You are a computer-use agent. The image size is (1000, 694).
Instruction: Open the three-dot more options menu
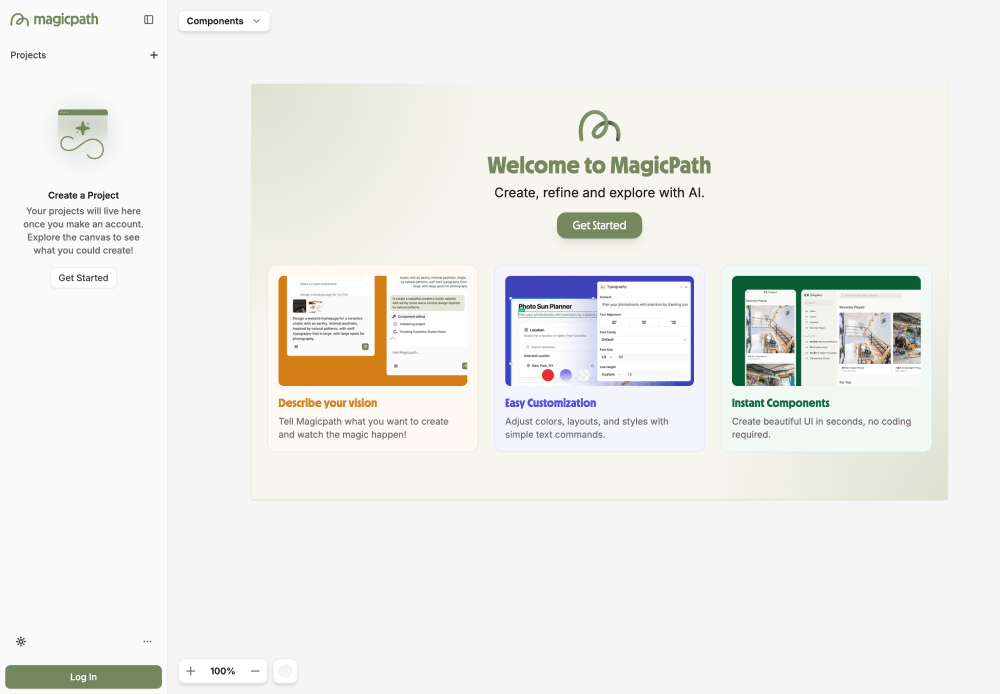147,642
